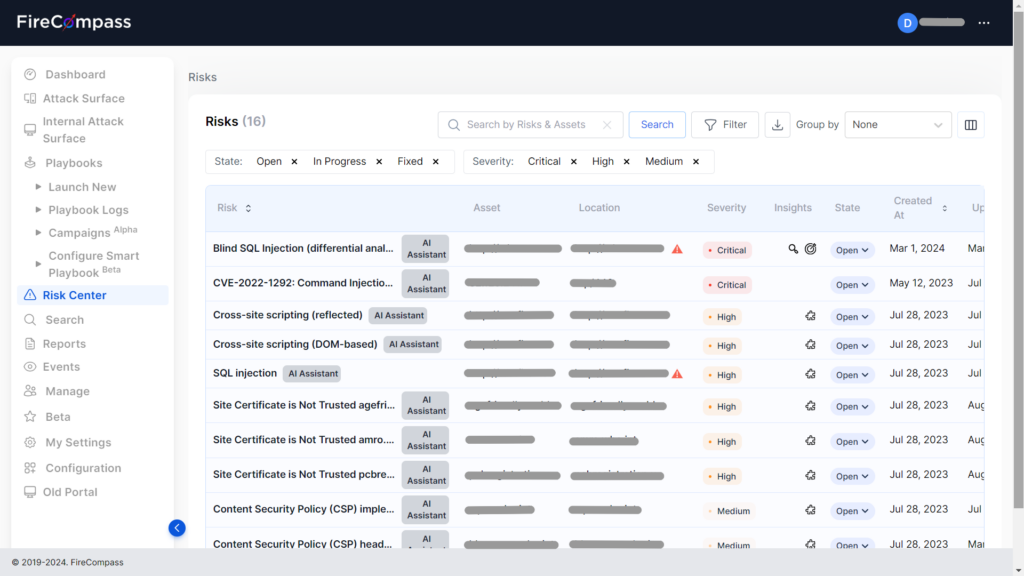
Task: Collapse the sidebar with the blue chevron
Action: pos(177,528)
